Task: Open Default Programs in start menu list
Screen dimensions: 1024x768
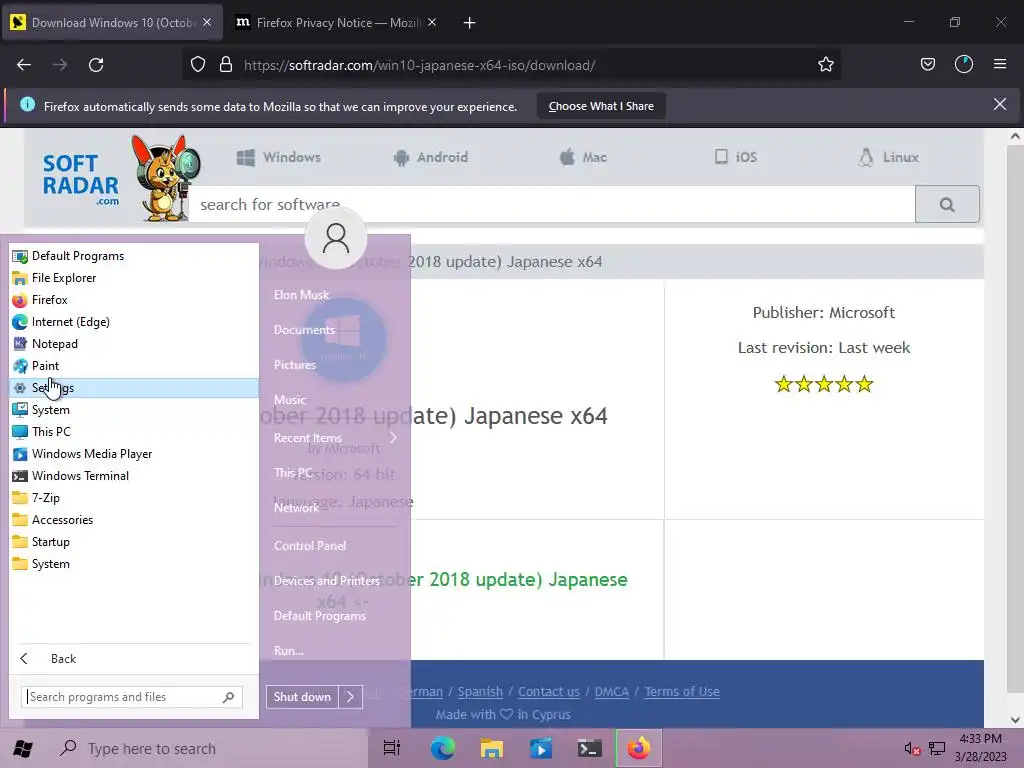Action: point(134,256)
